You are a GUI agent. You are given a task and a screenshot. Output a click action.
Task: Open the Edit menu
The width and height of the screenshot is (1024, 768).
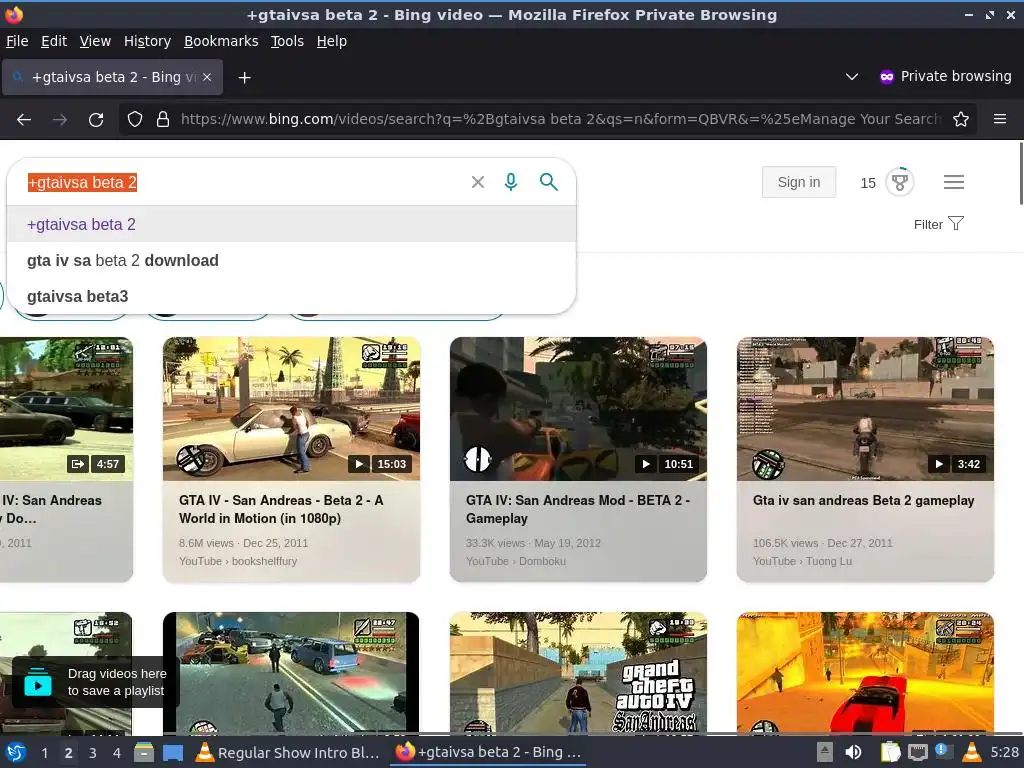(54, 41)
